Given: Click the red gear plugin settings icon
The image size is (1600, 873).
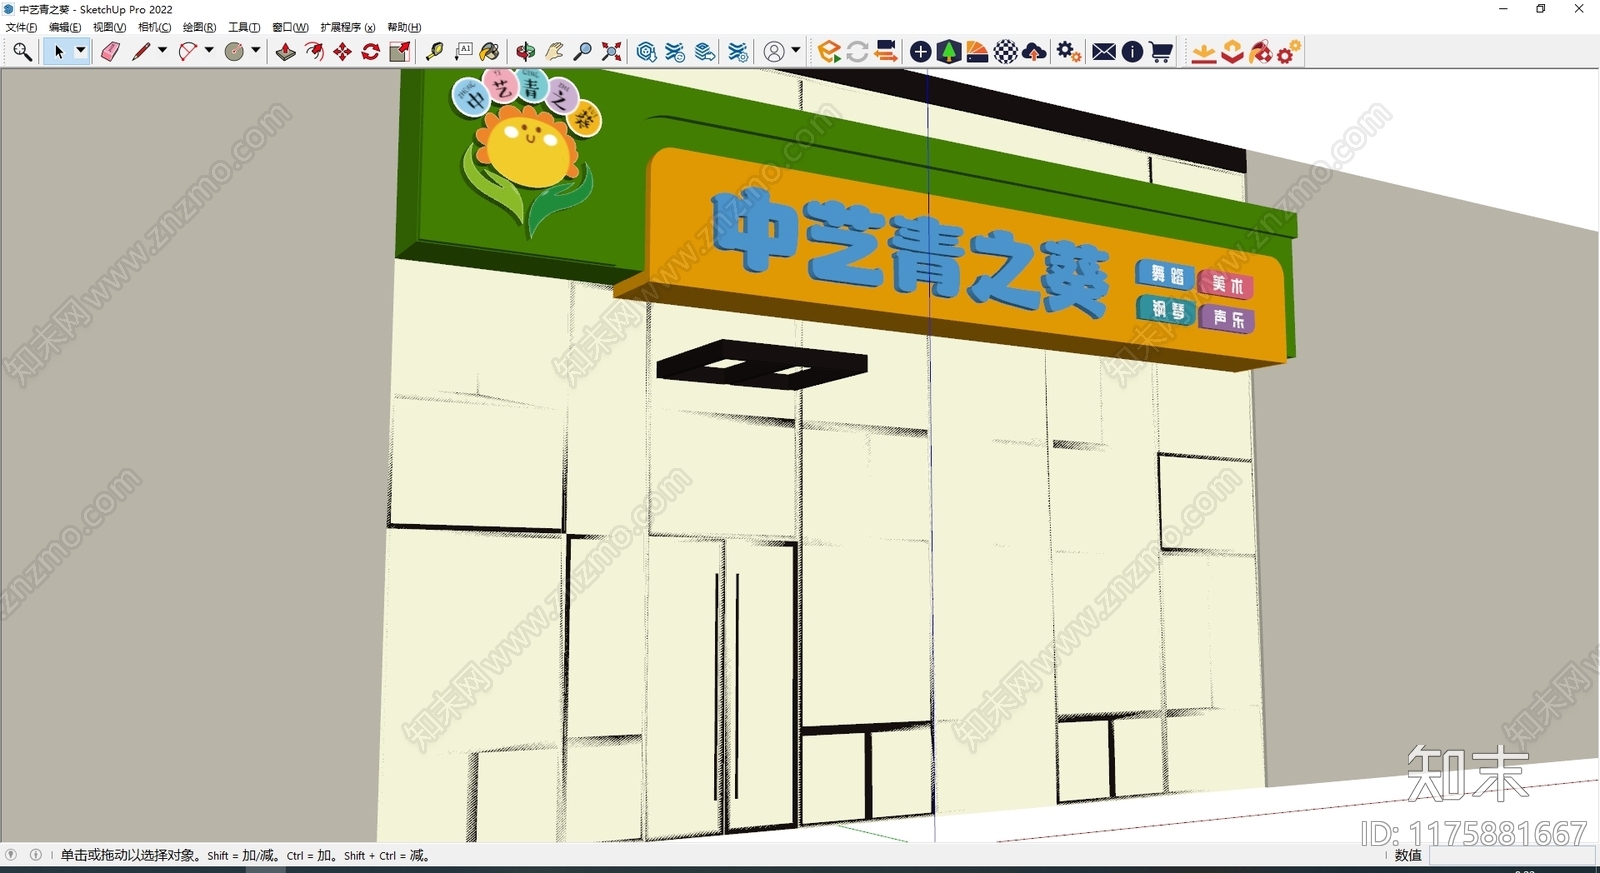Looking at the screenshot, I should click(x=1289, y=52).
